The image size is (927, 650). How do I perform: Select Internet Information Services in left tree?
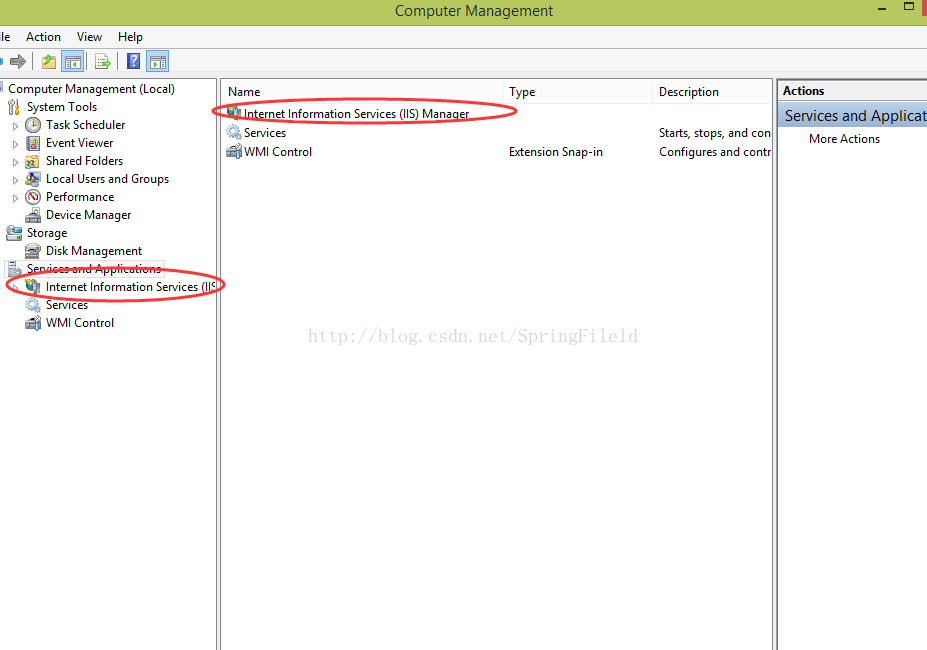pyautogui.click(x=131, y=287)
